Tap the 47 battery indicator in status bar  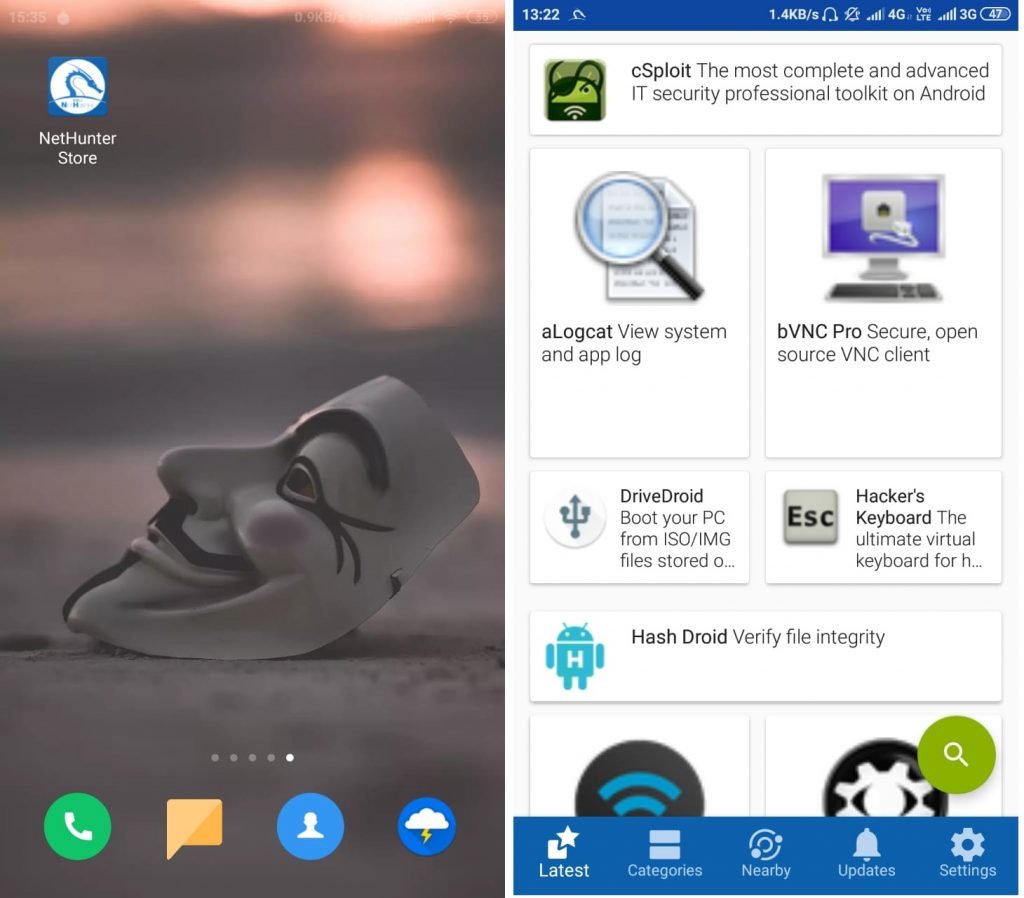pyautogui.click(x=995, y=14)
